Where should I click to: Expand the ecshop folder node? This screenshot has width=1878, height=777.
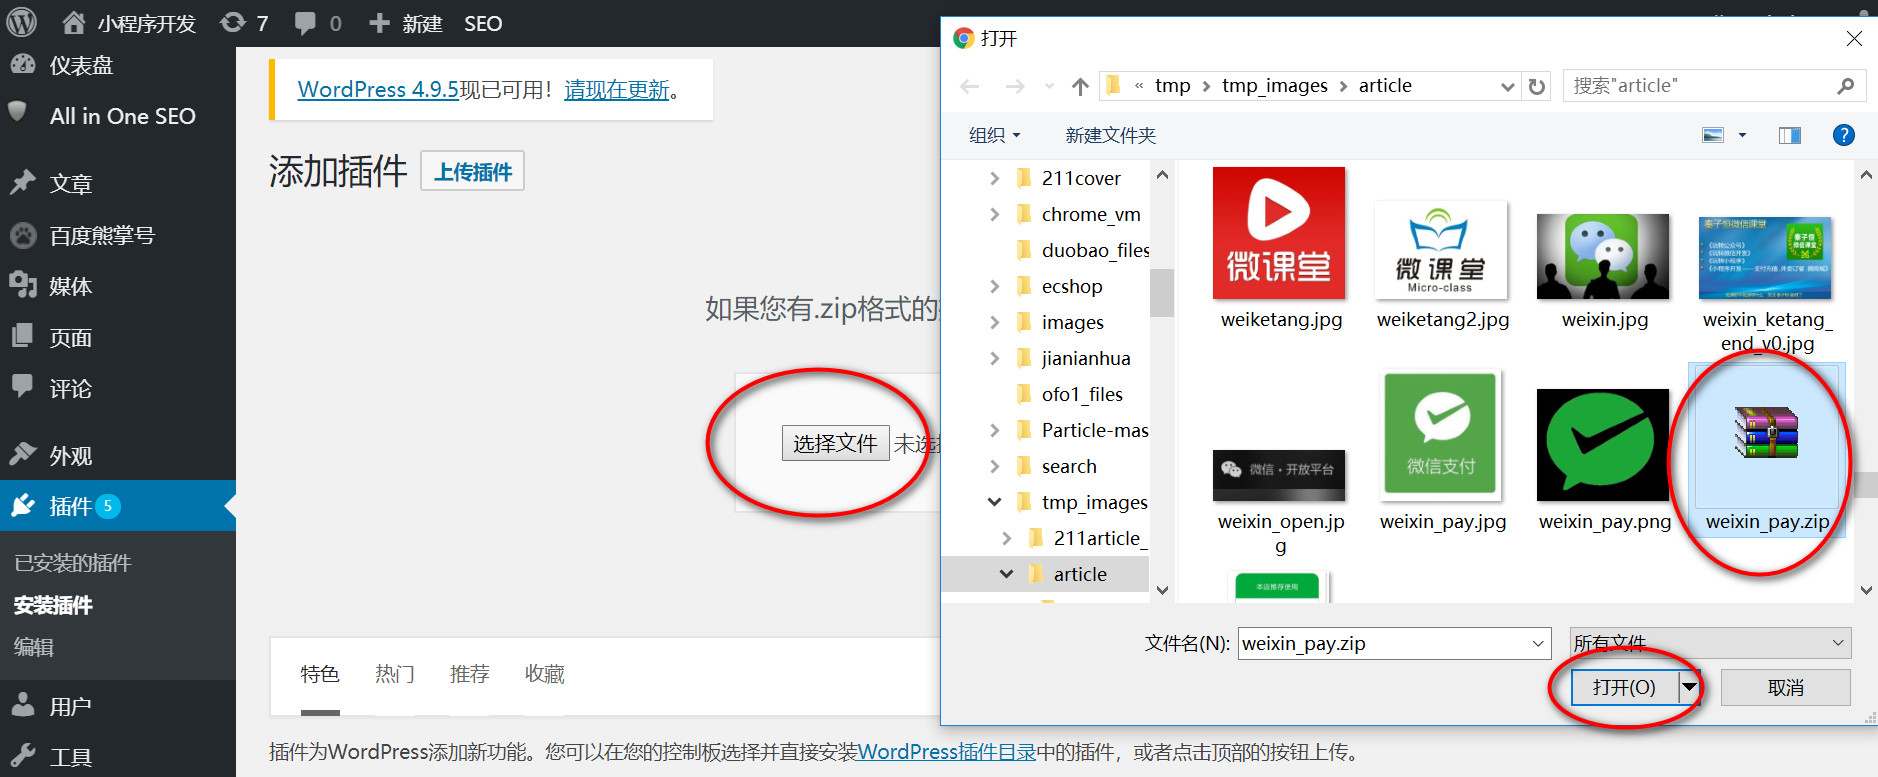[x=994, y=286]
